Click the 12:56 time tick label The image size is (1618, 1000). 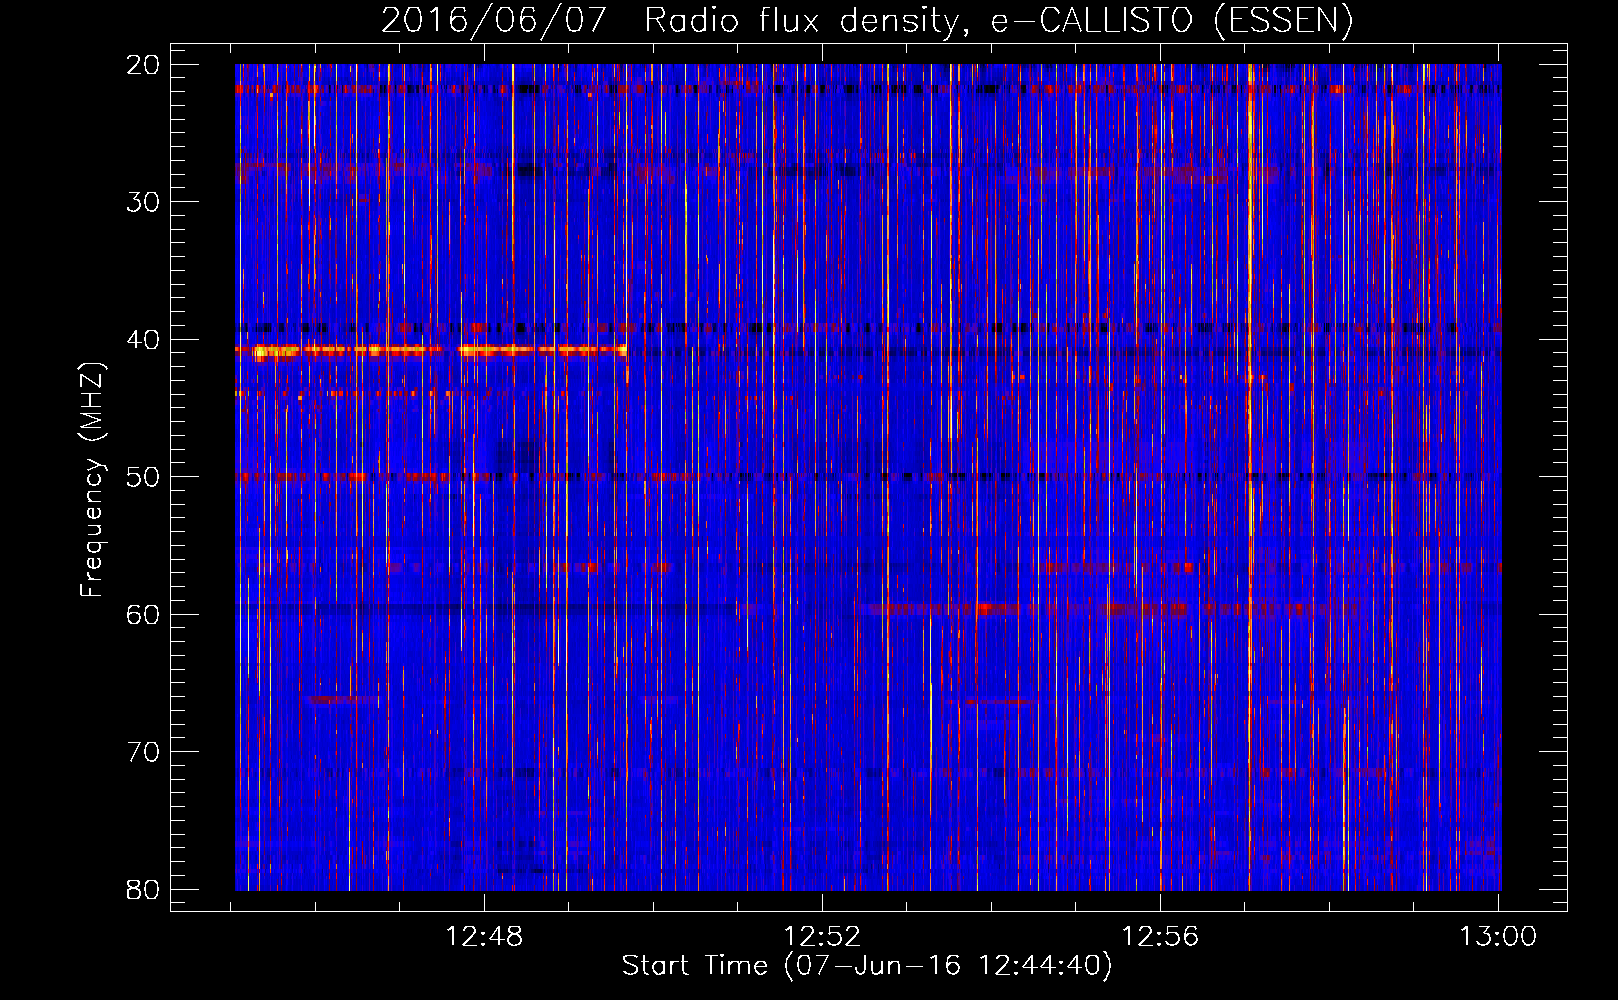(x=1160, y=937)
